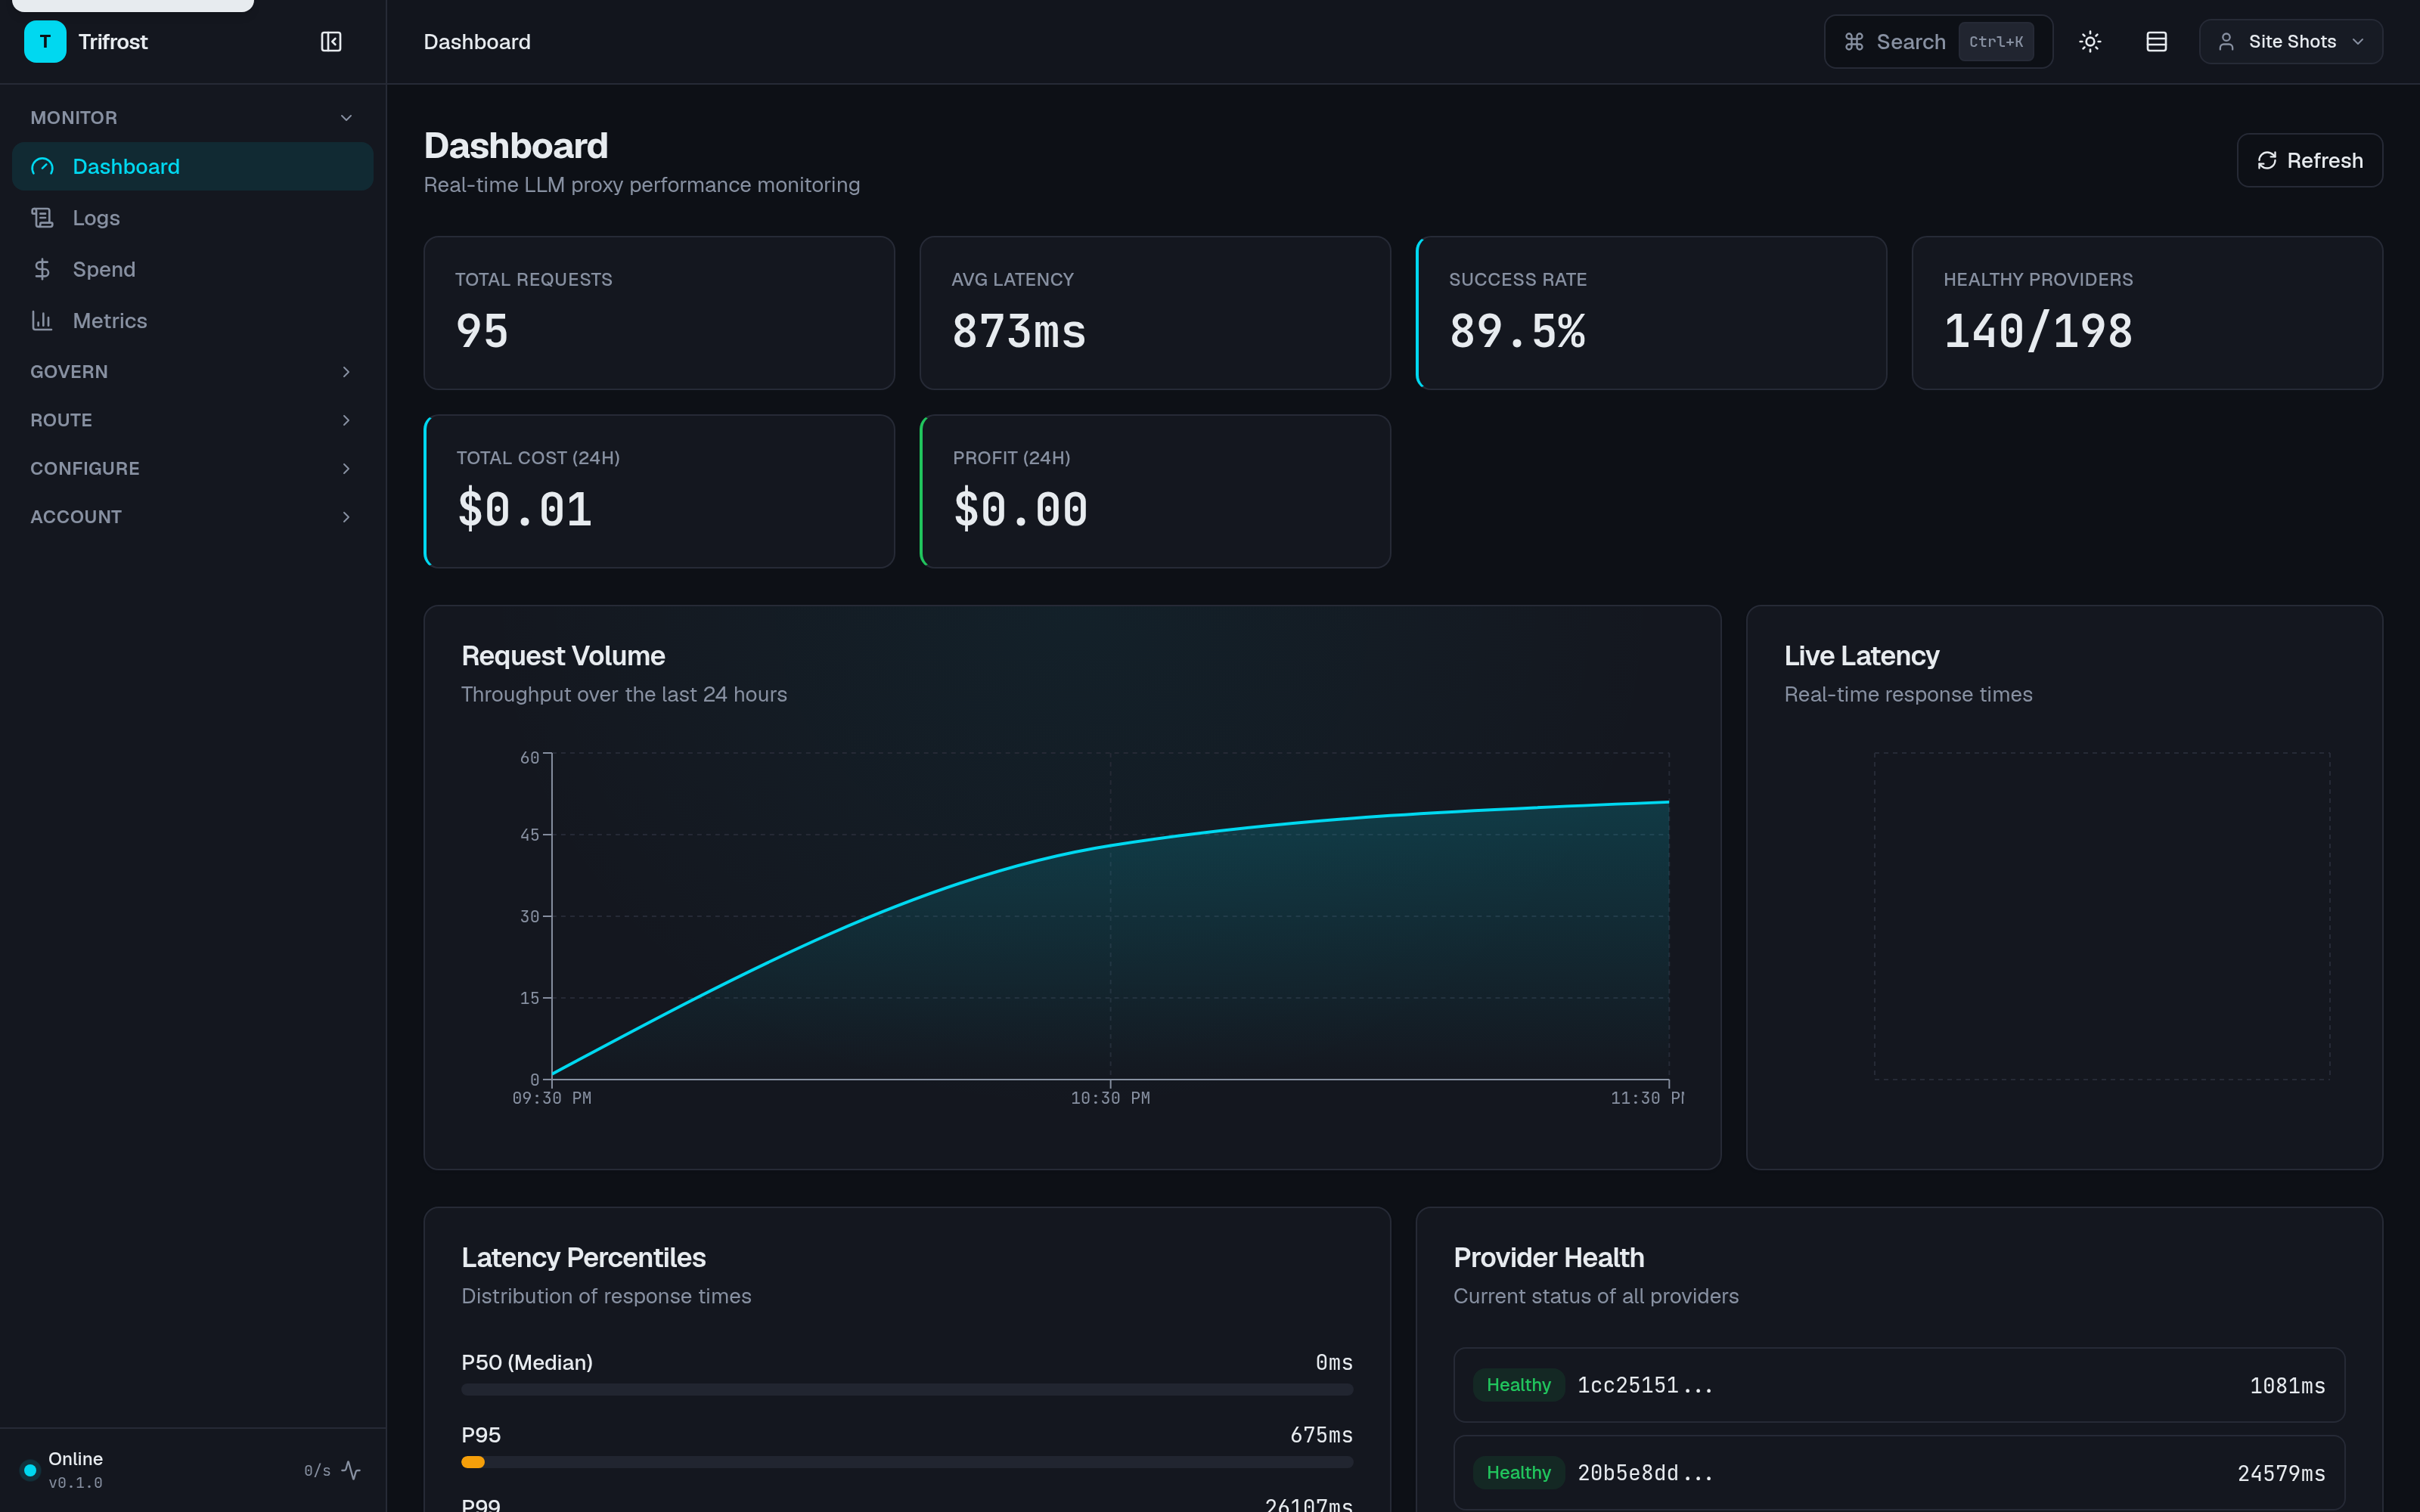Click the P95 progress bar
This screenshot has width=2420, height=1512.
(x=907, y=1462)
